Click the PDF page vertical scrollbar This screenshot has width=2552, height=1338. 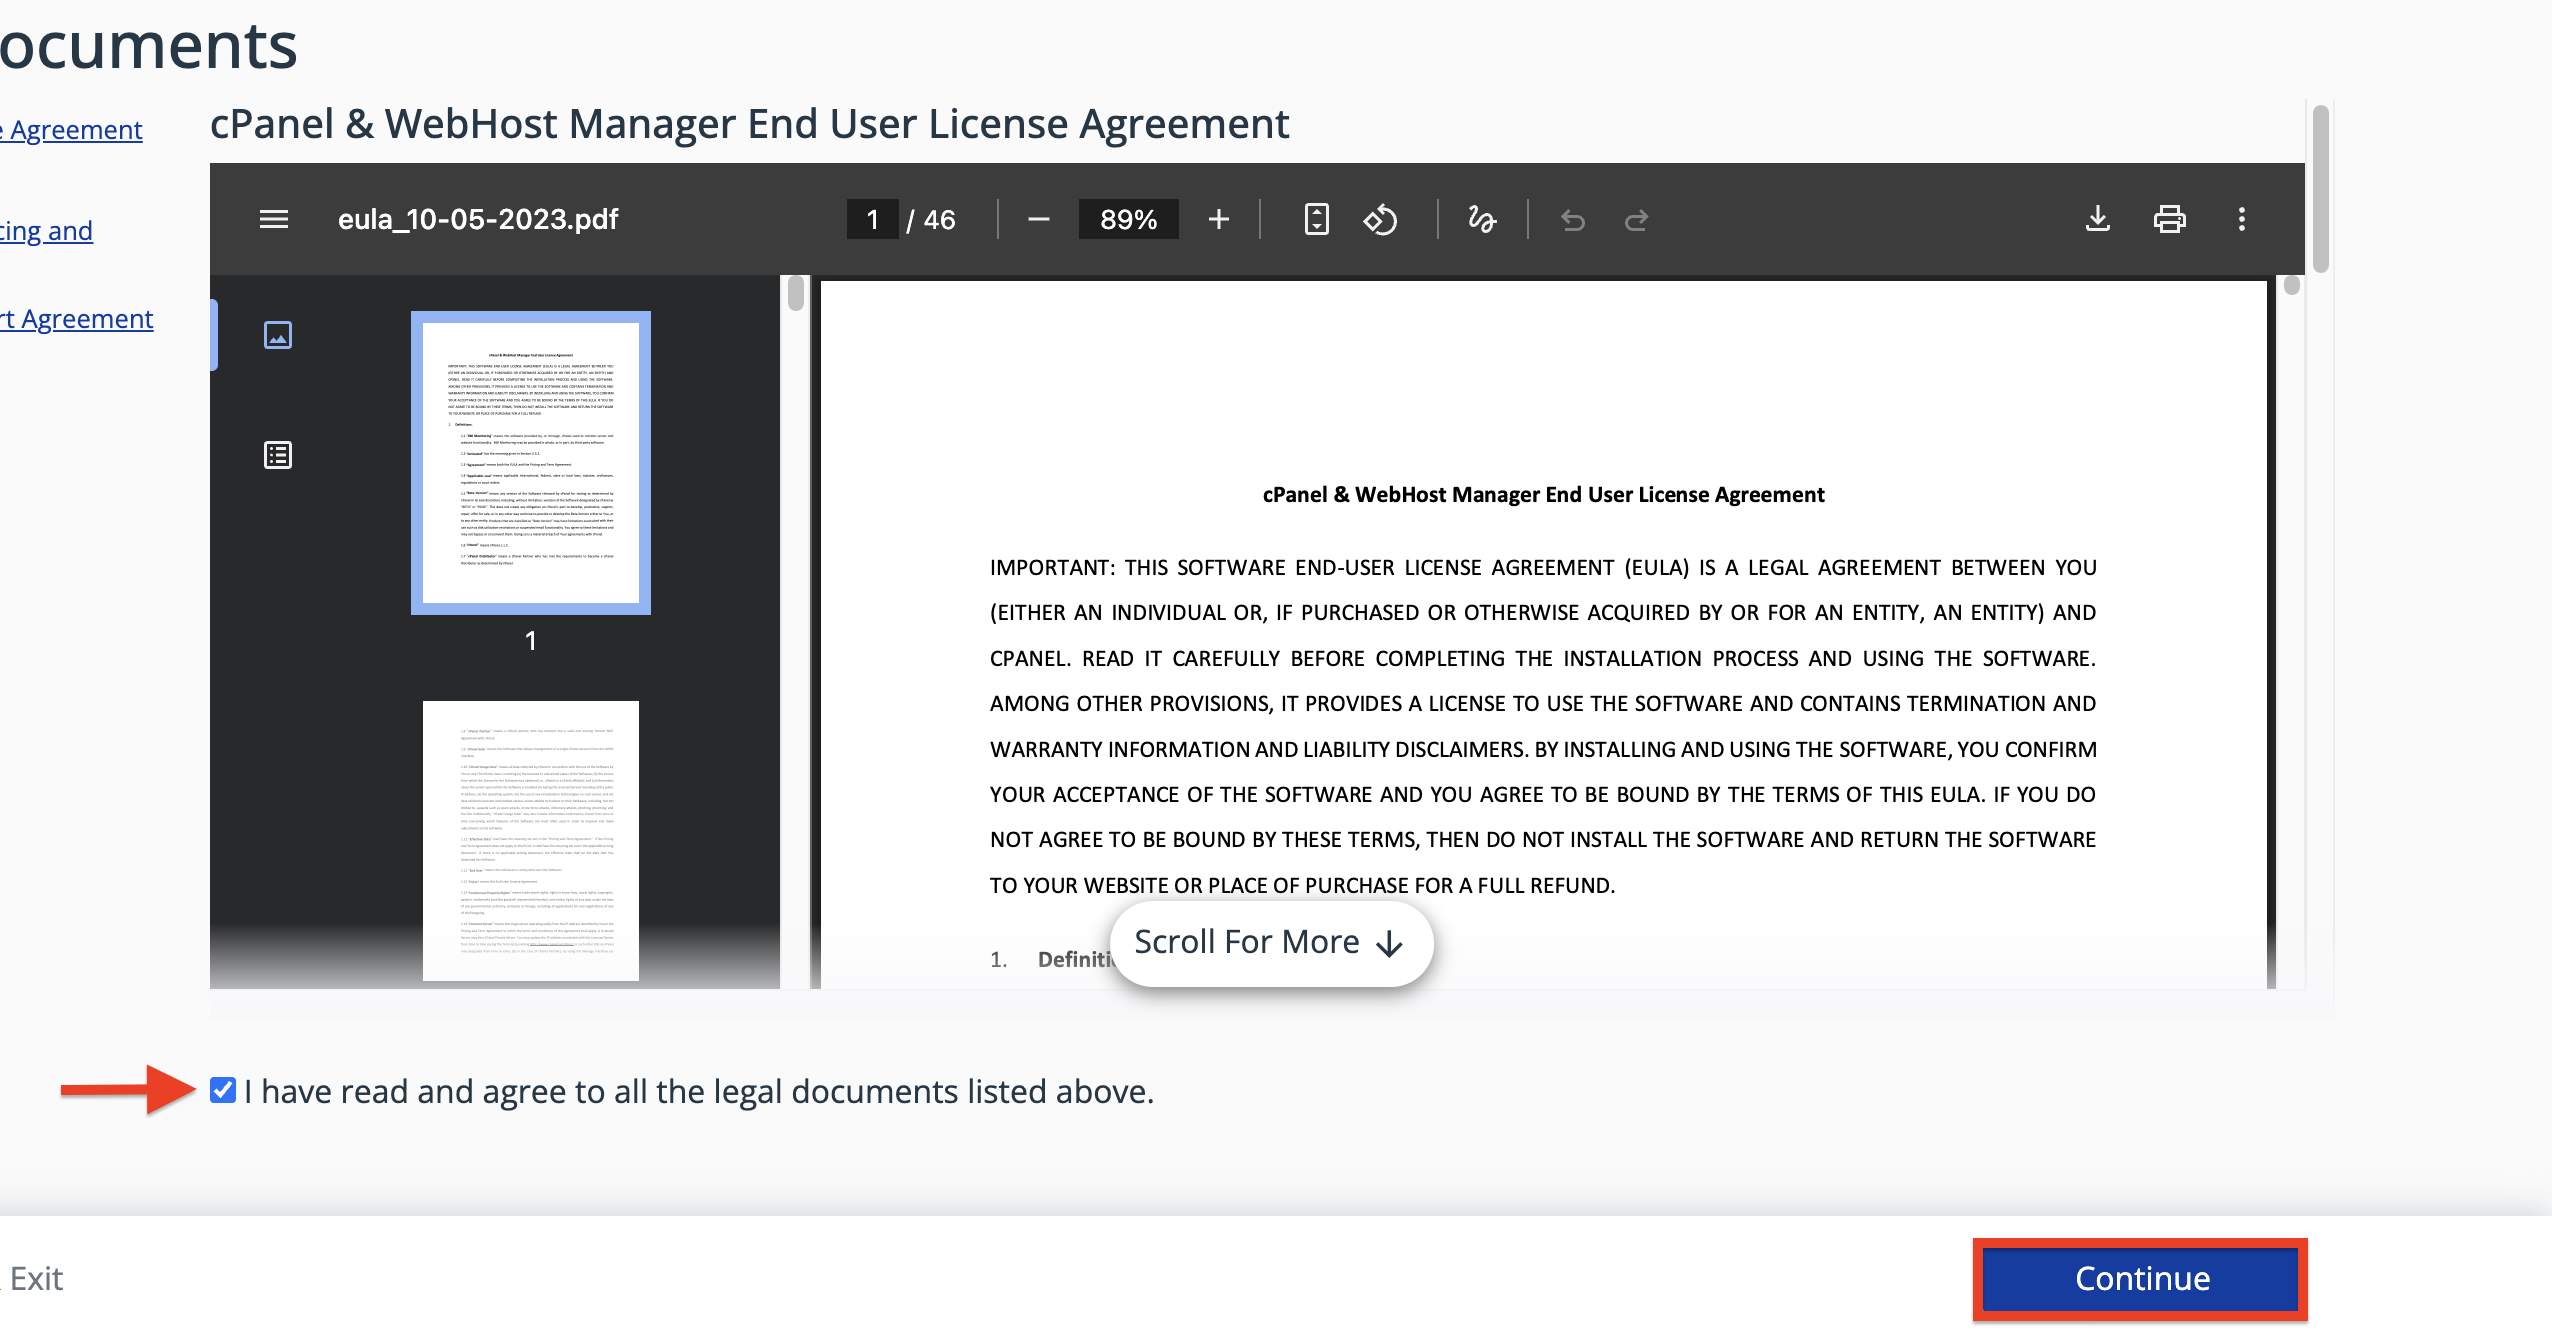[2292, 286]
